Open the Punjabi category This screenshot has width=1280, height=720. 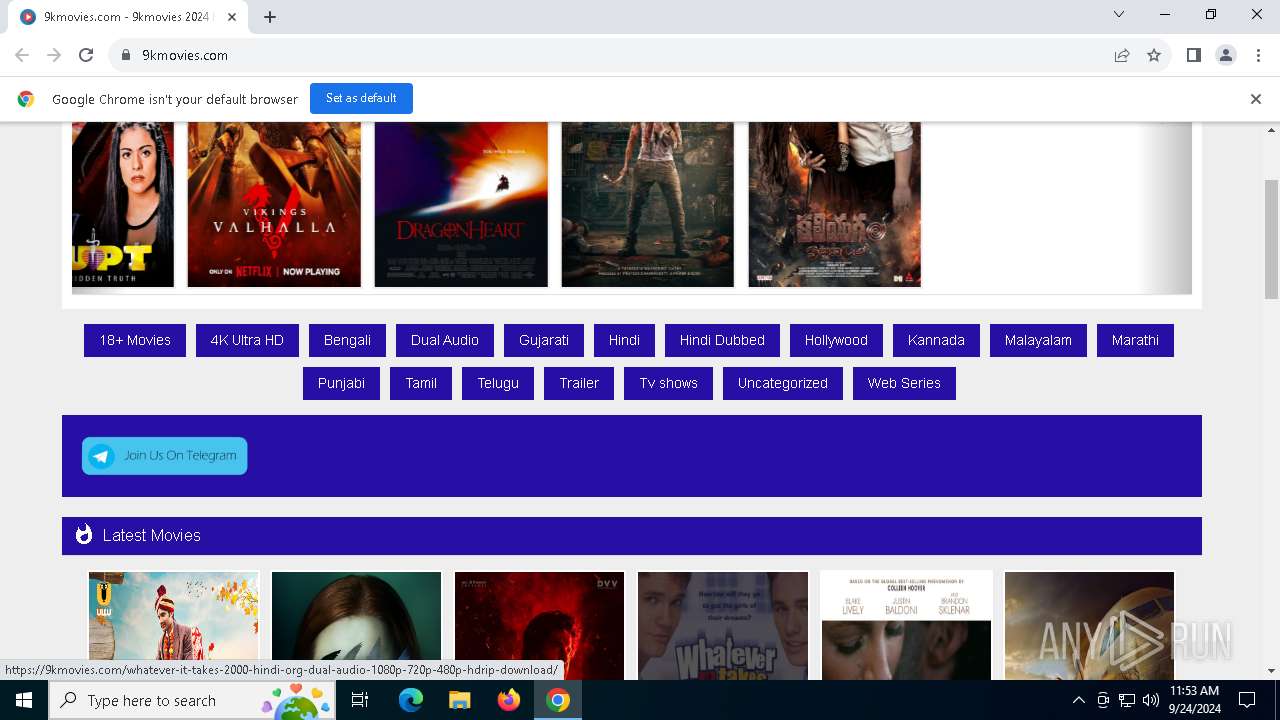click(x=341, y=383)
